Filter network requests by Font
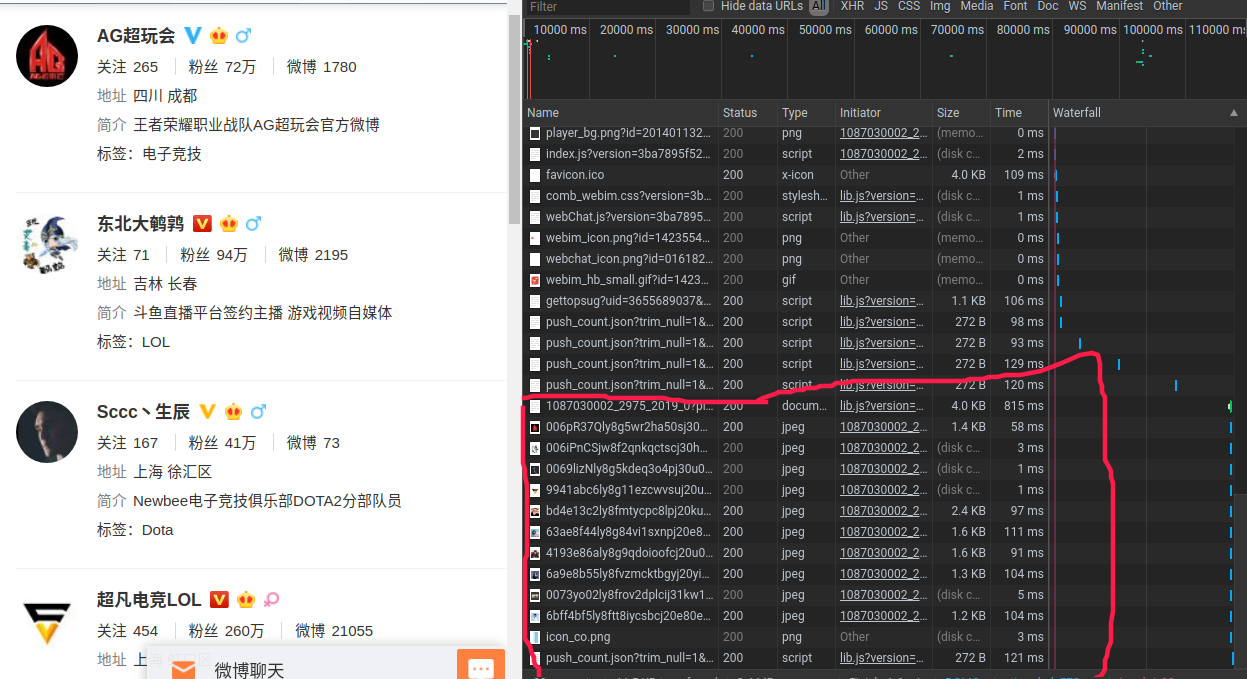1247x679 pixels. coord(1015,6)
